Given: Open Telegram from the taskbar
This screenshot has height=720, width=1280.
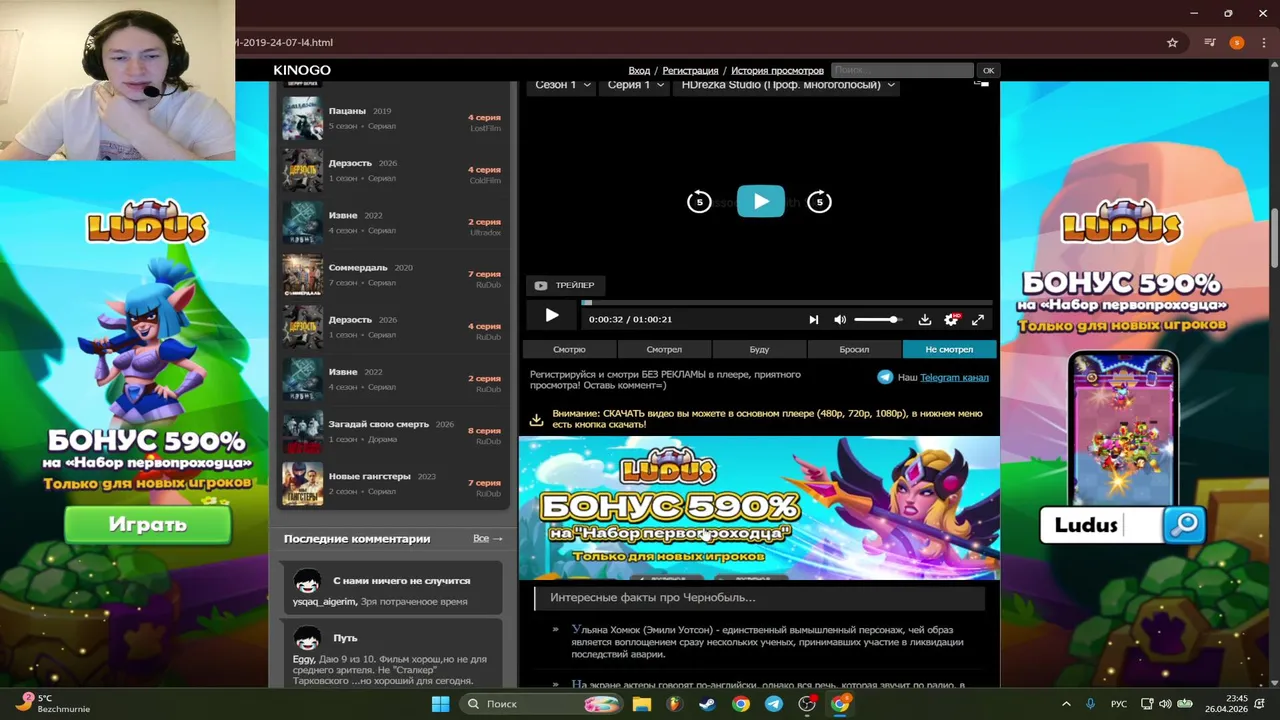Looking at the screenshot, I should click(774, 704).
